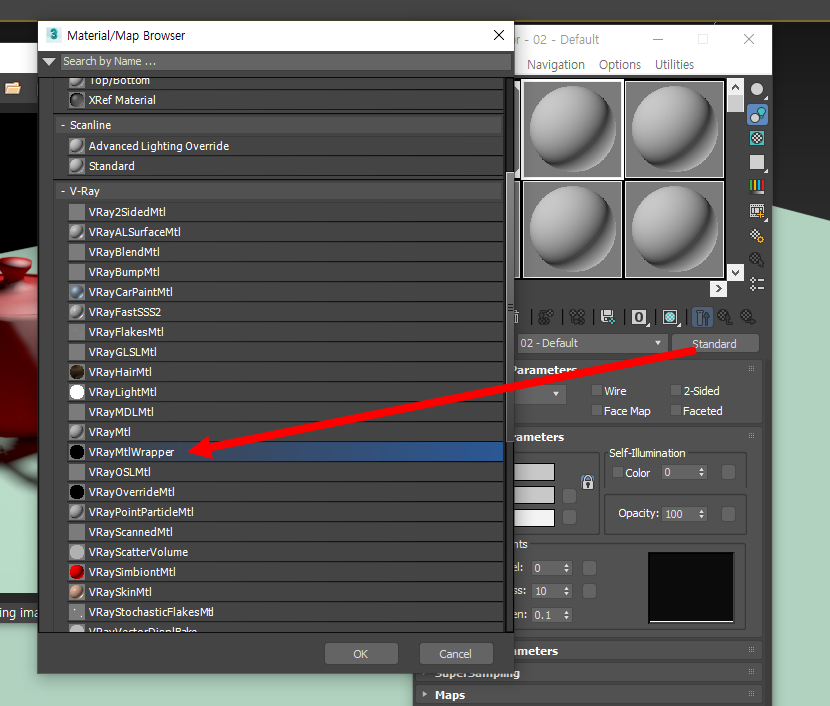Toggle the Backlight icon in Material Editor

tap(757, 115)
